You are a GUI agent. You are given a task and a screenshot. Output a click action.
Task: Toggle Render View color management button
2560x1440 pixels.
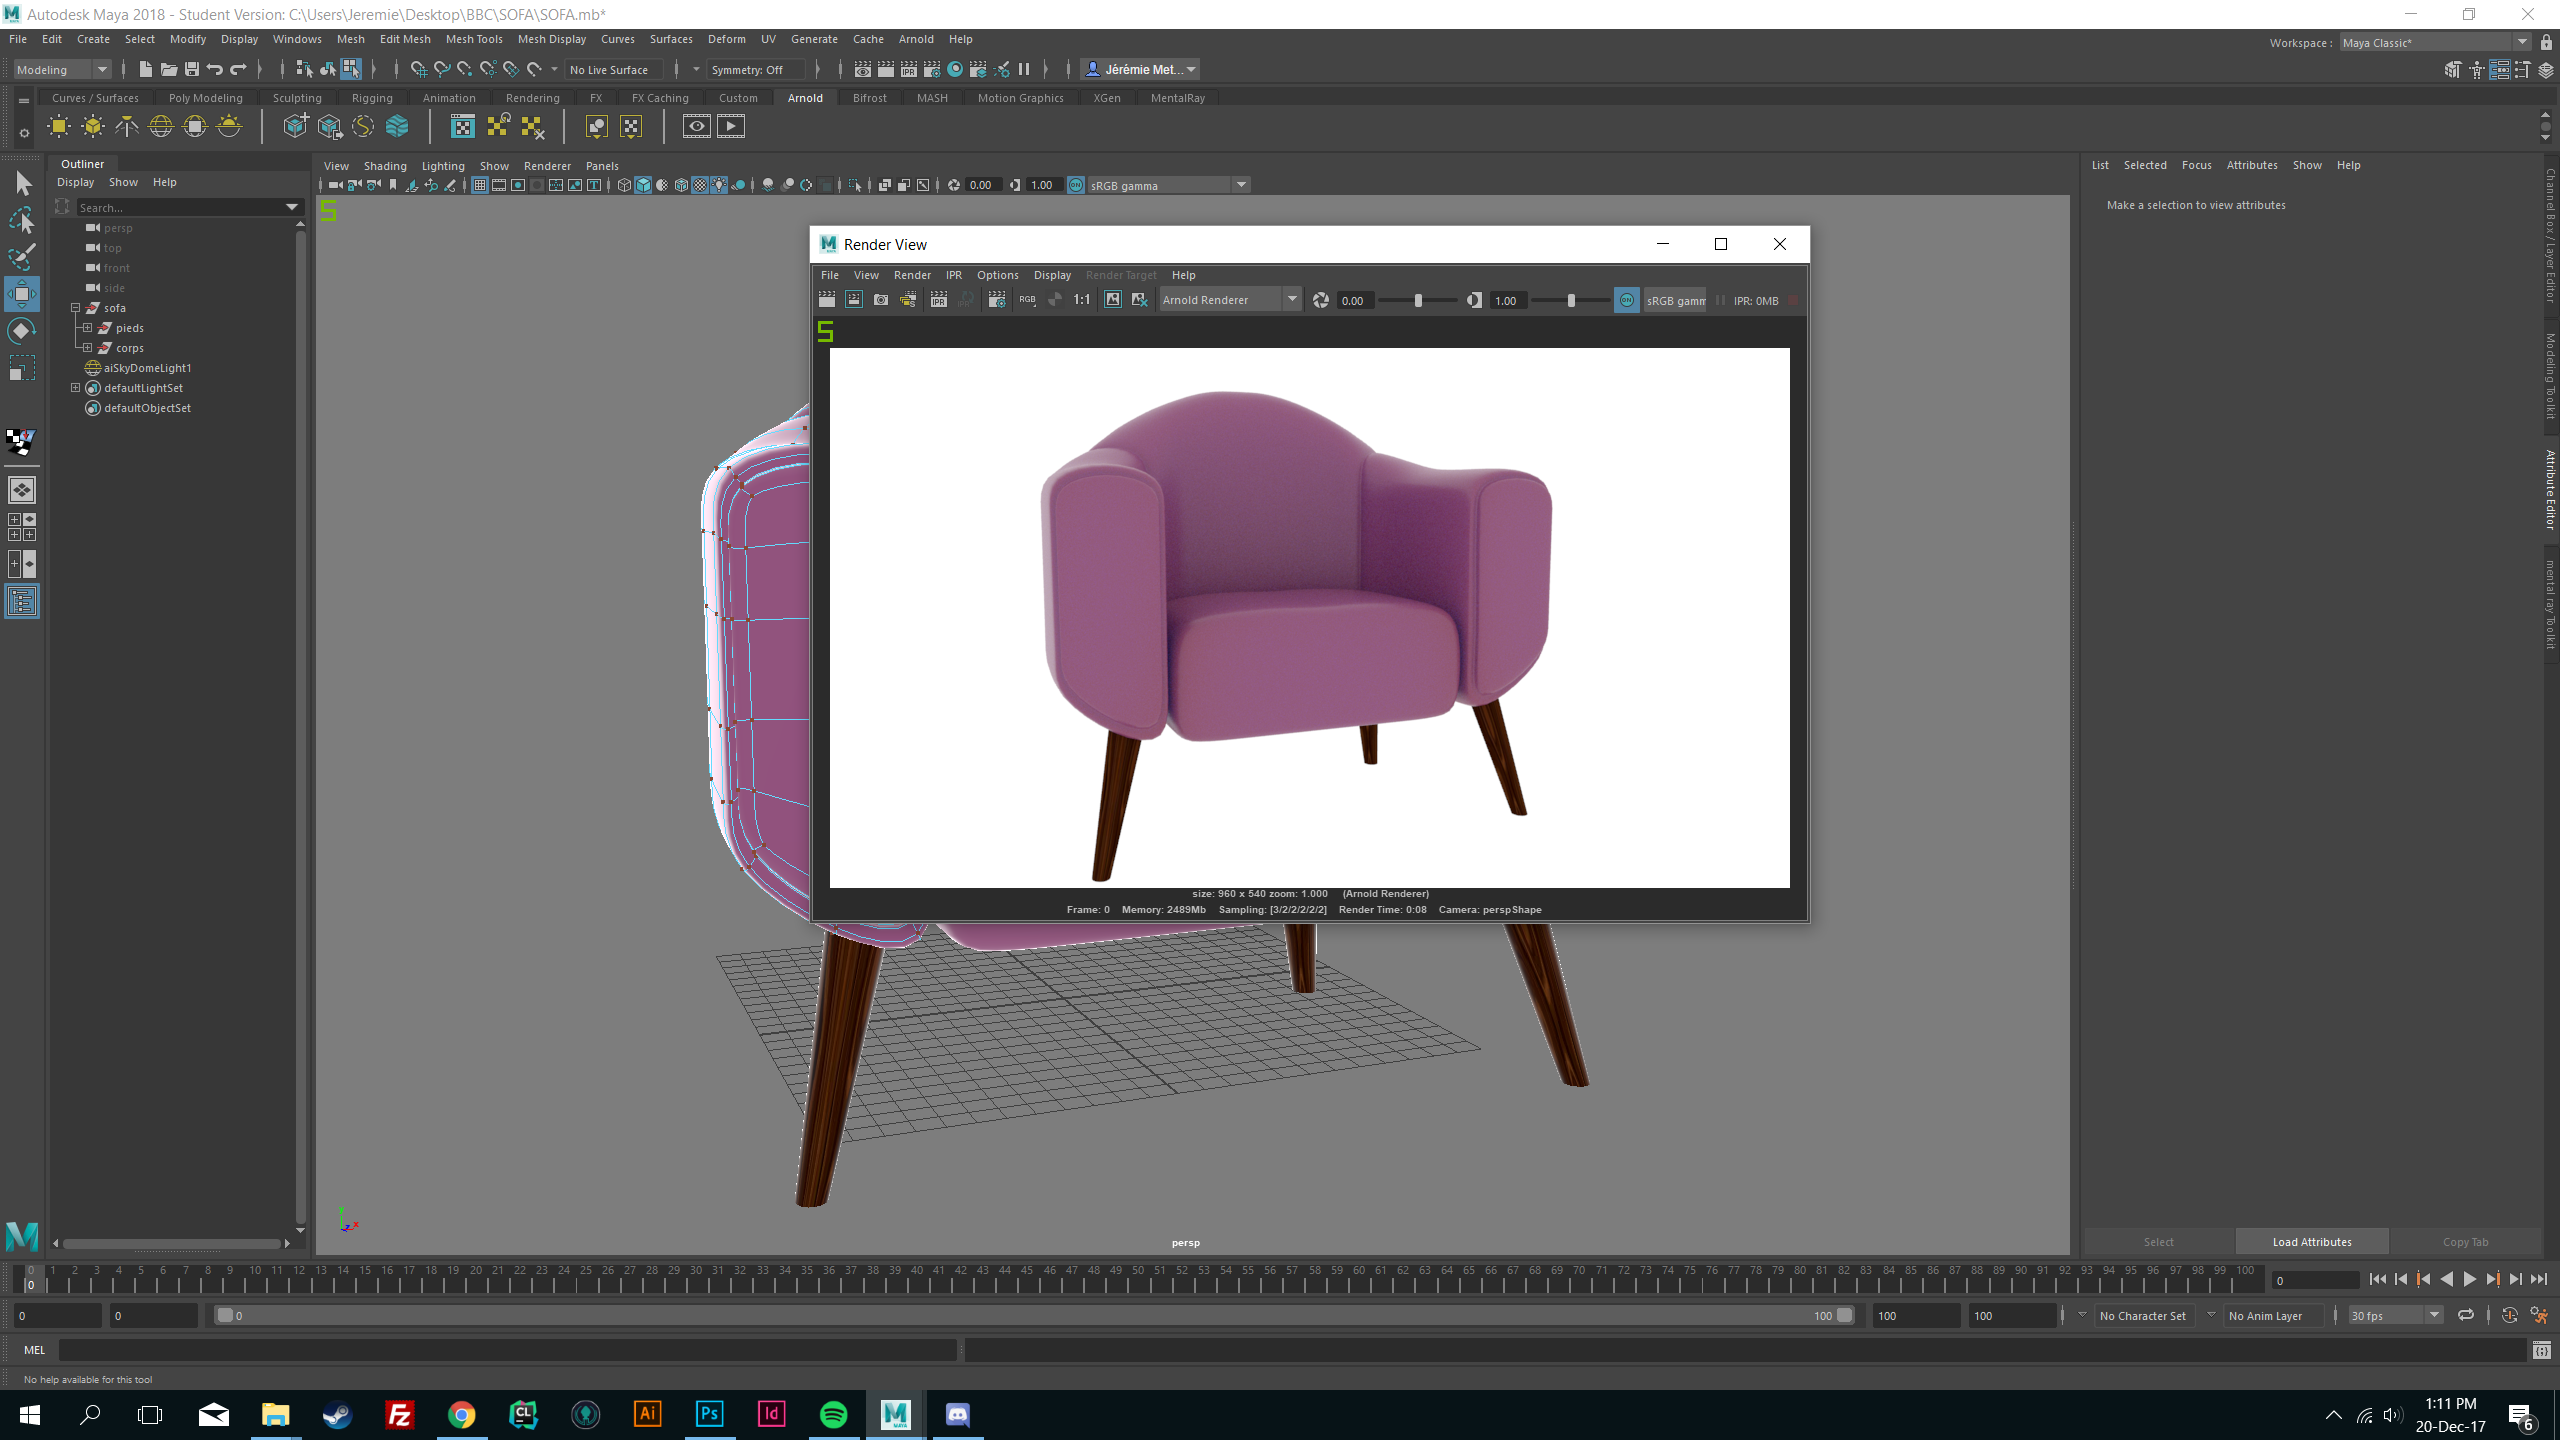coord(1627,300)
